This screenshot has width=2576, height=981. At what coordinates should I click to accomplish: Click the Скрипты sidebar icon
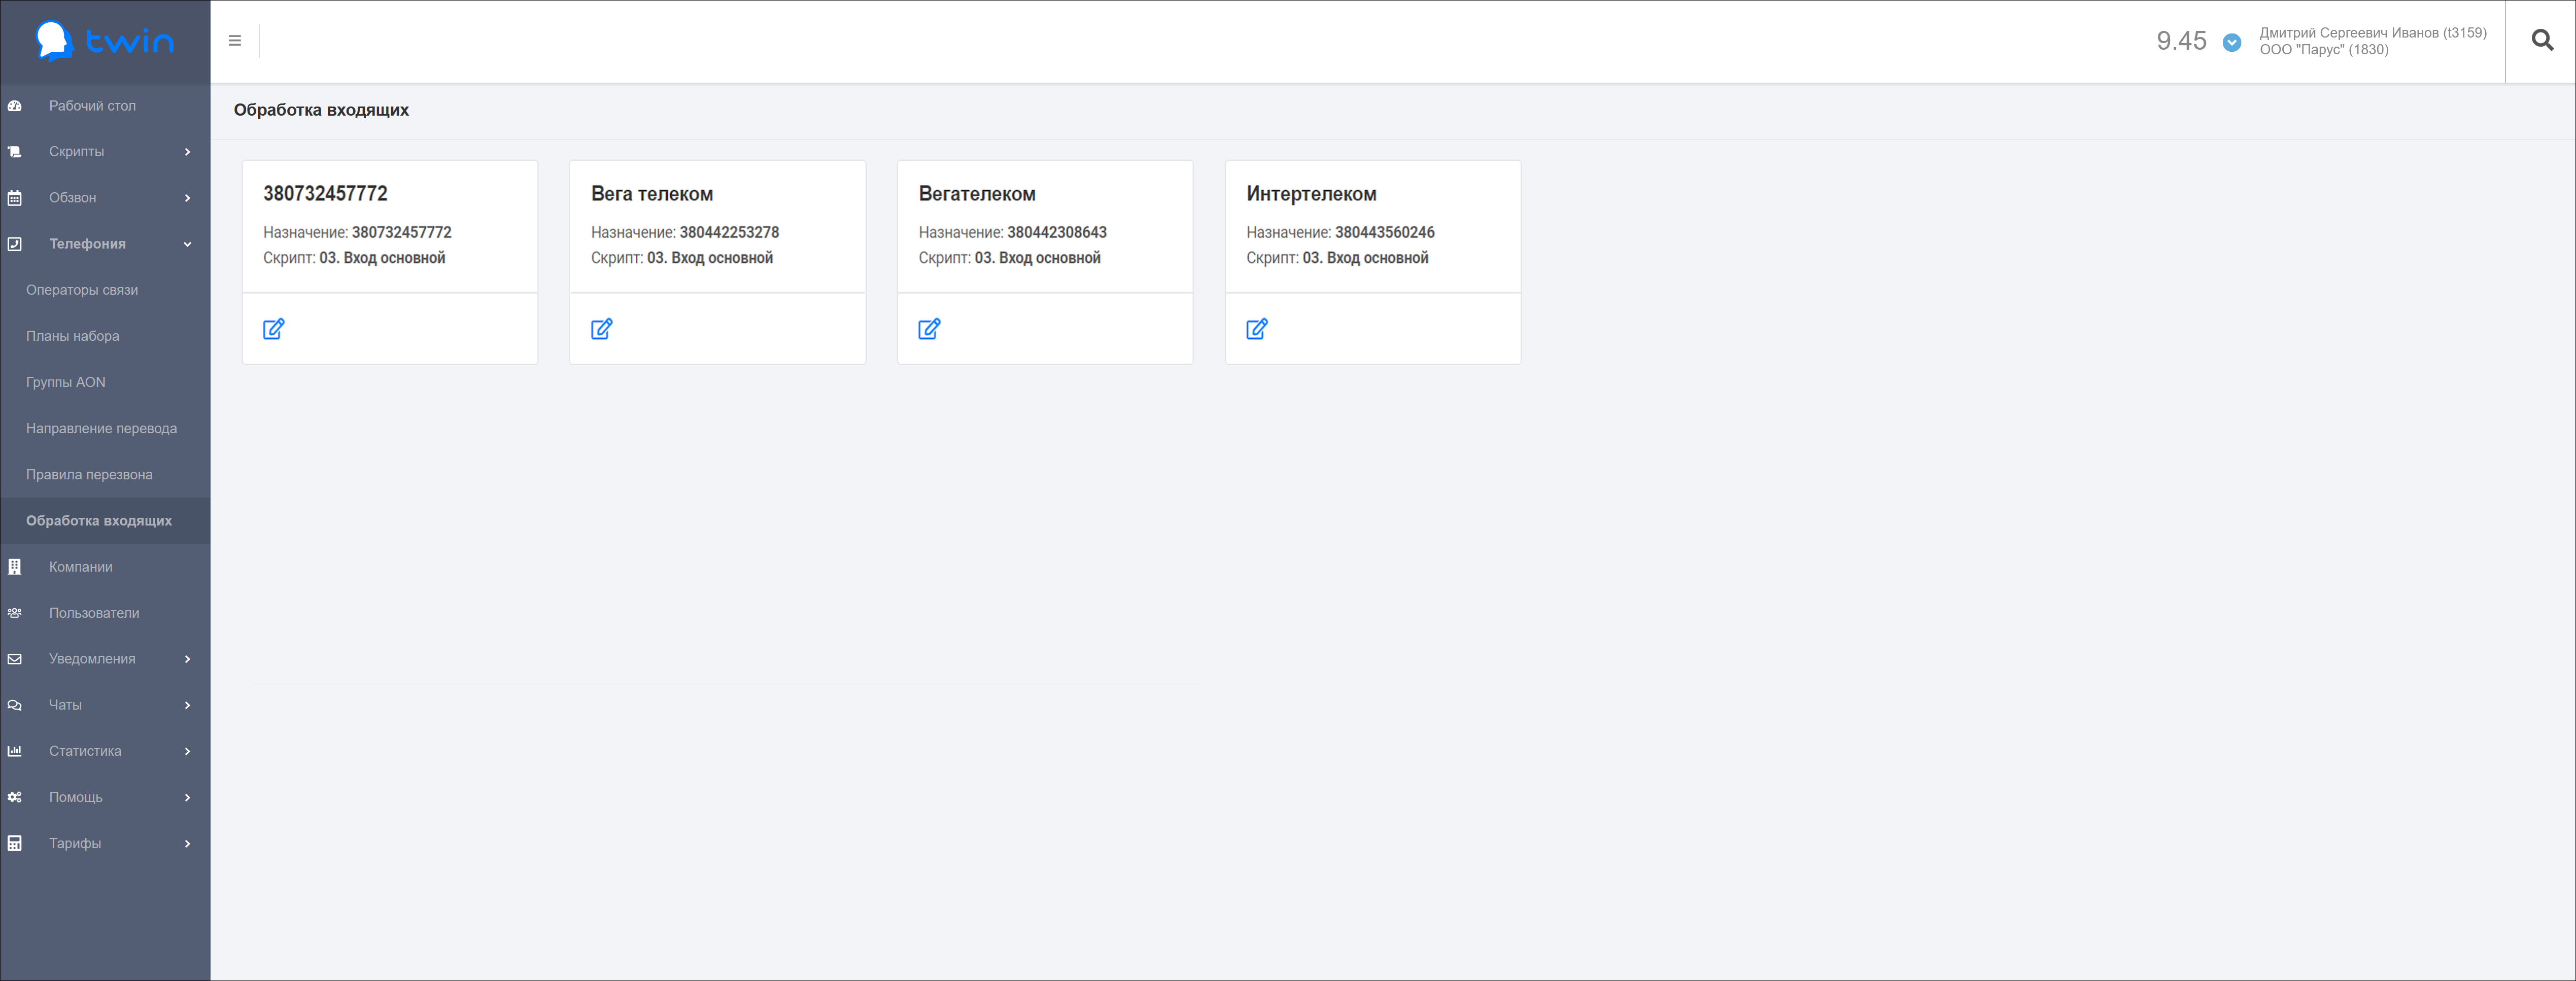[15, 152]
